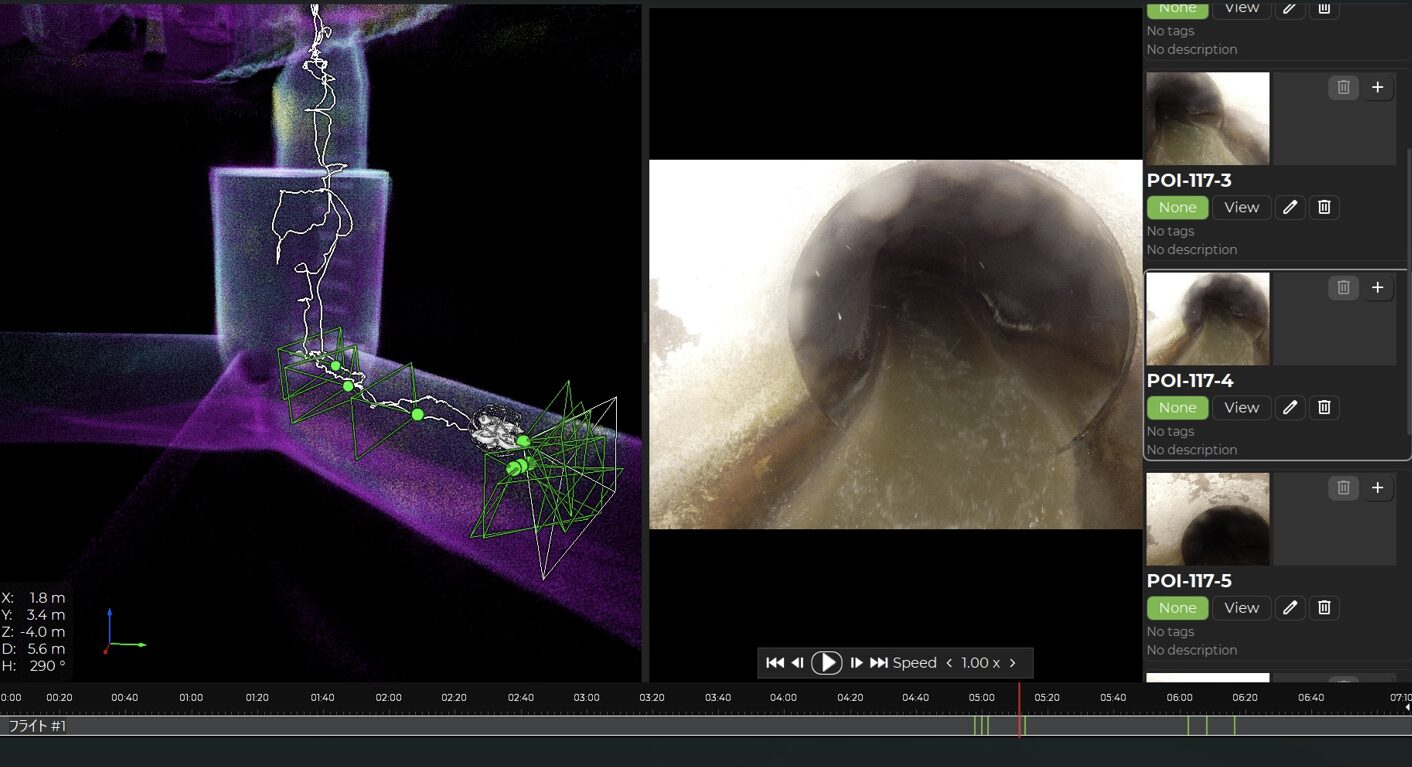
Task: Delete POI-117-4 using its trash icon
Action: pyautogui.click(x=1324, y=407)
